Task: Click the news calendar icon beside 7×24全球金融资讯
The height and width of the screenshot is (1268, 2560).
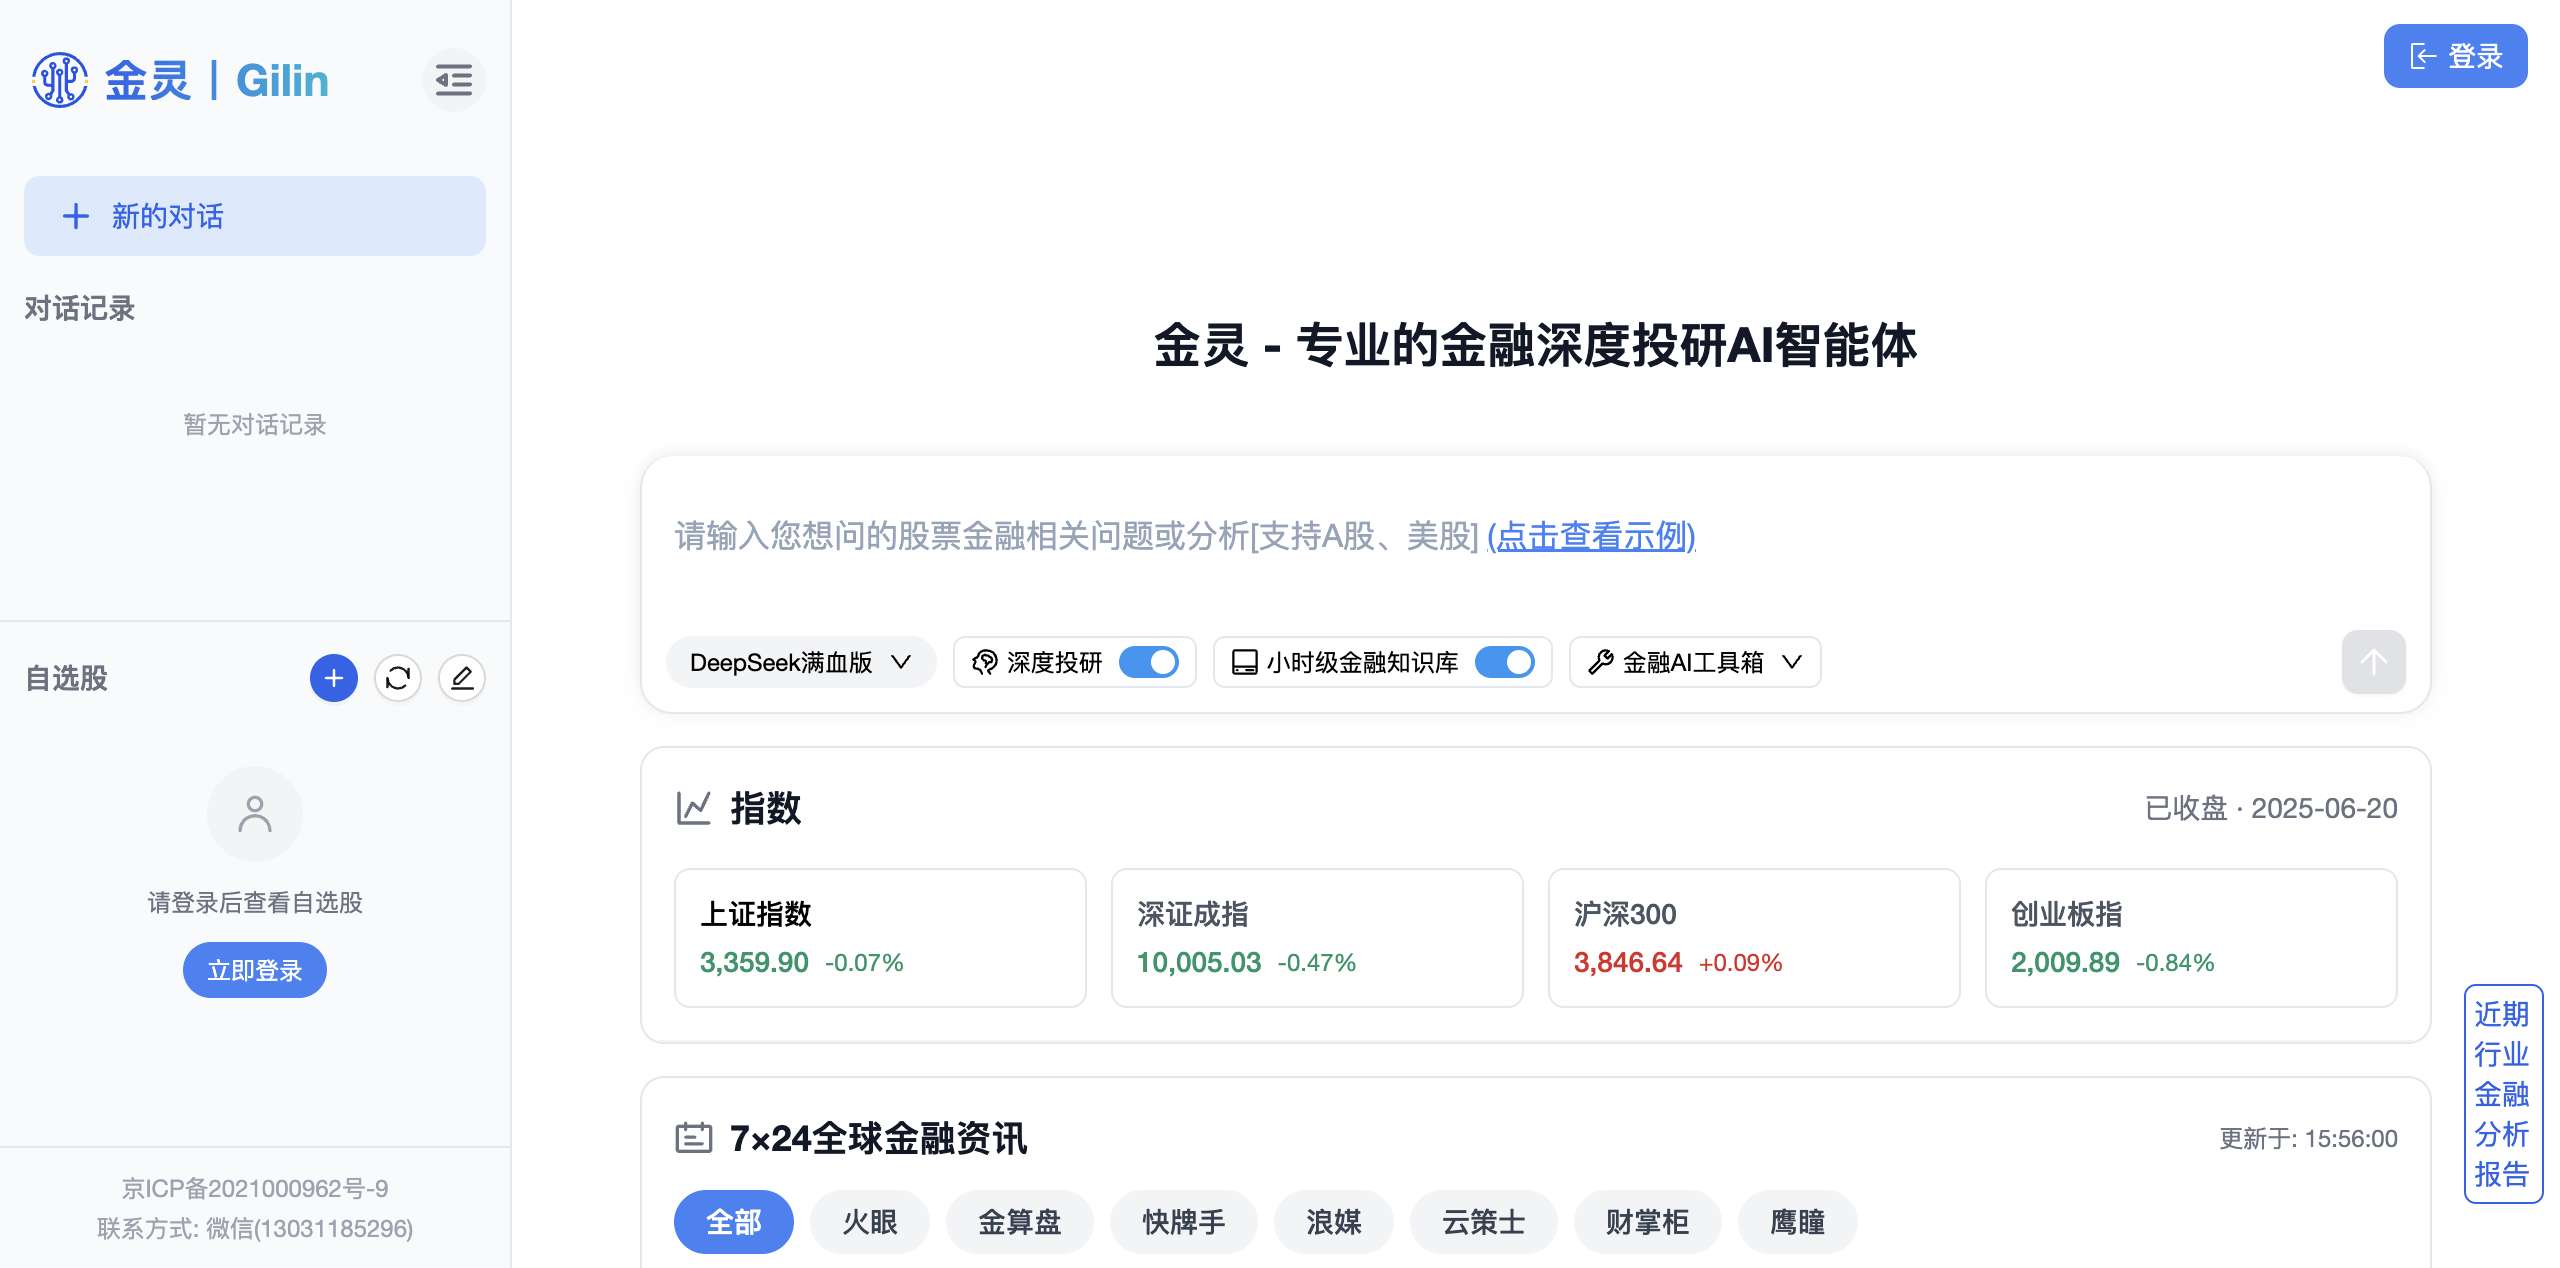Action: [x=693, y=1138]
